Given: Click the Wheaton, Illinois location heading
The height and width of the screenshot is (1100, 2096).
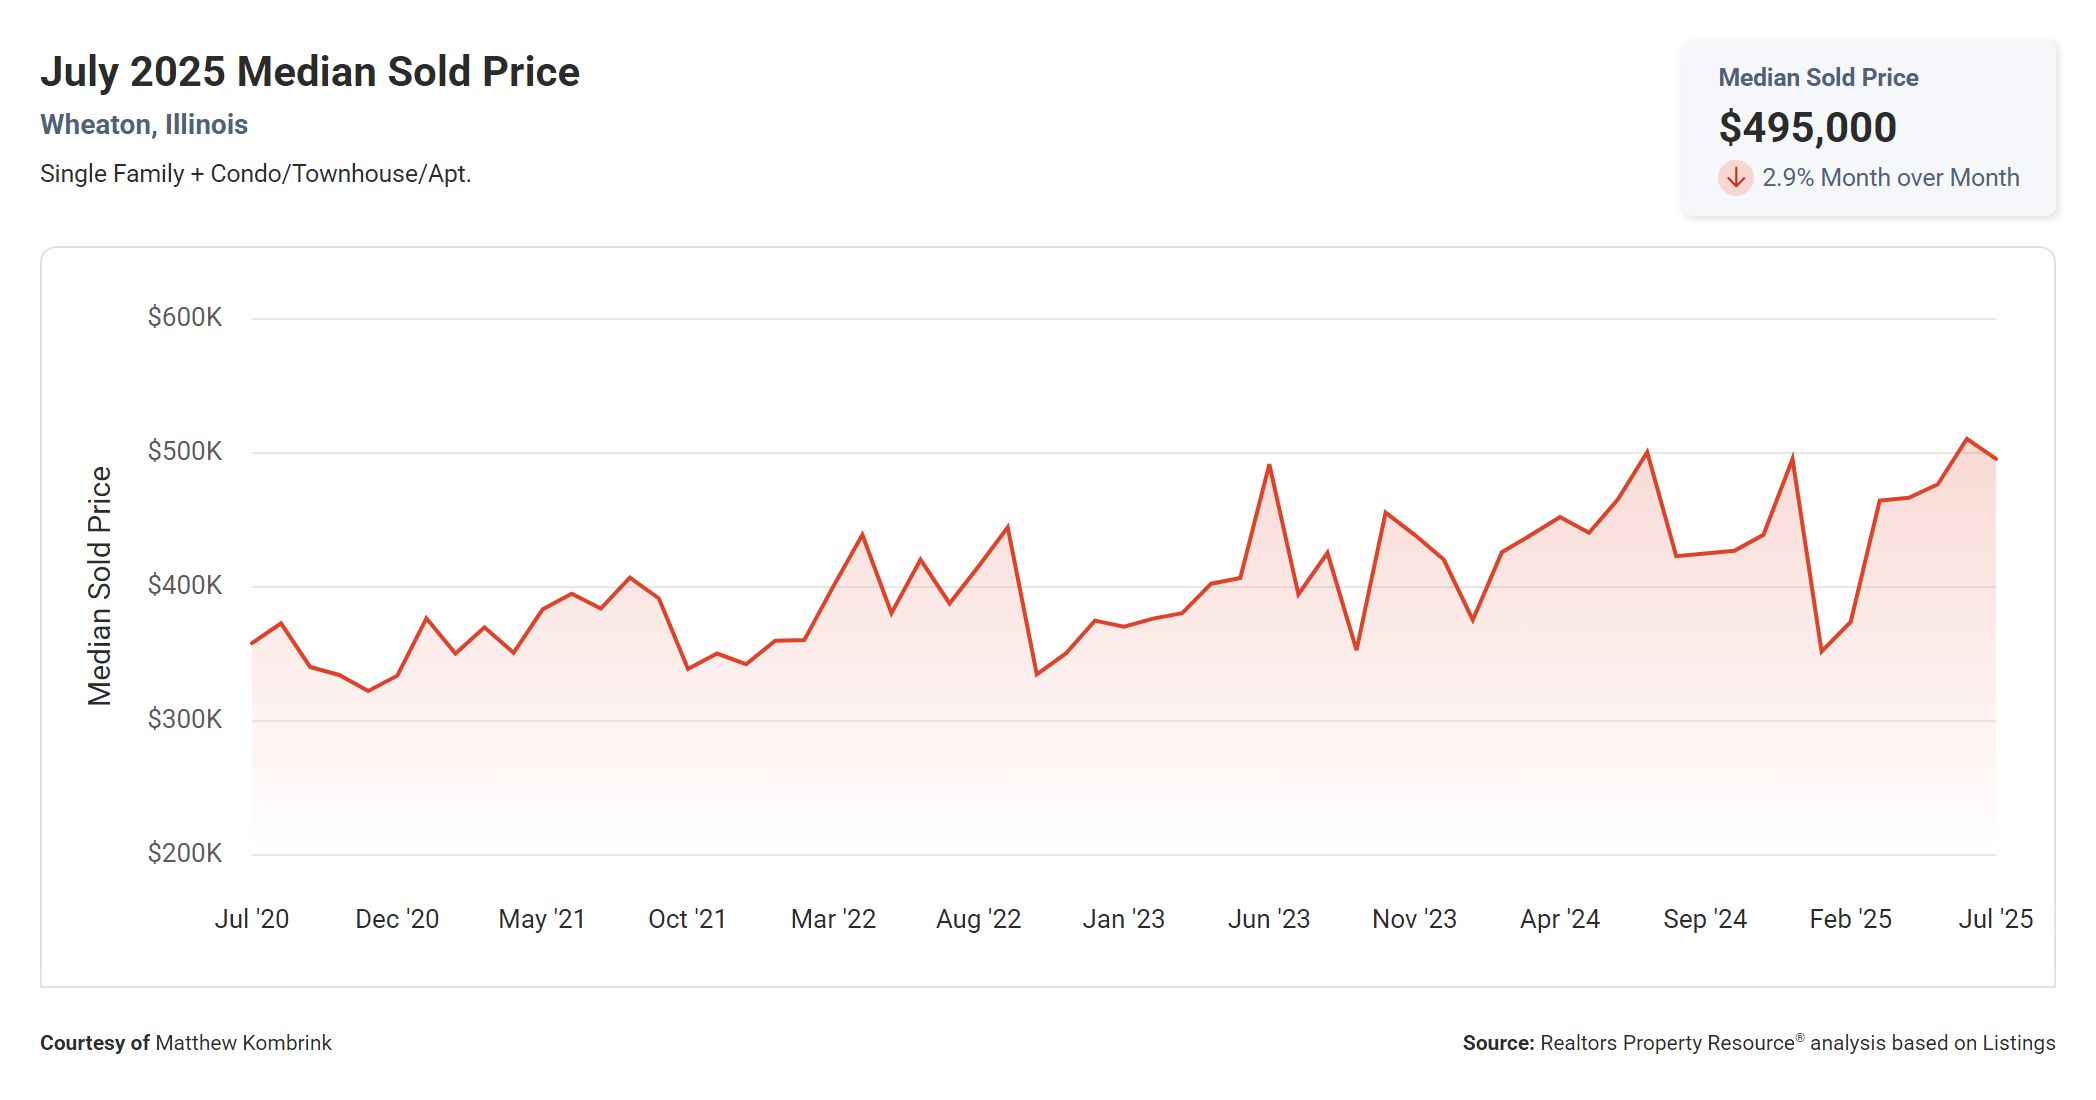Looking at the screenshot, I should pyautogui.click(x=144, y=124).
